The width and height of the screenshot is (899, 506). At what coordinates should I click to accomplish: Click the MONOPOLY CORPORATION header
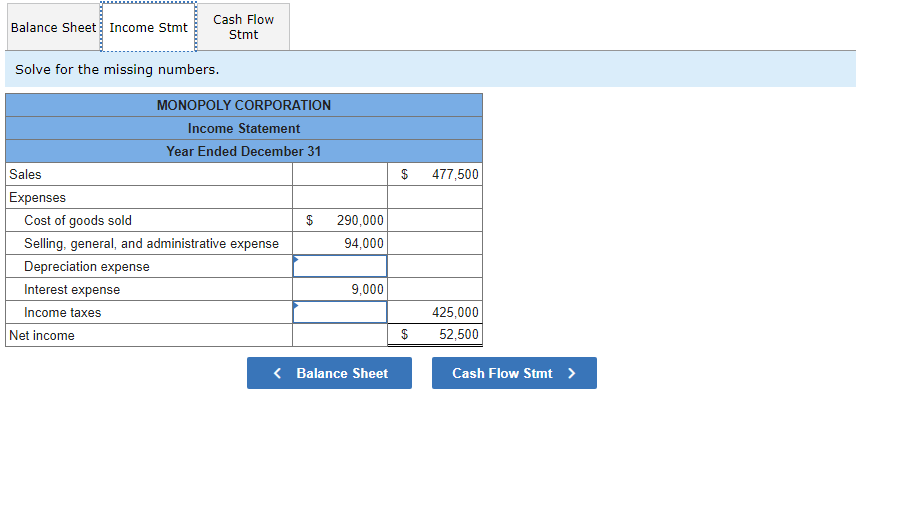[x=244, y=105]
